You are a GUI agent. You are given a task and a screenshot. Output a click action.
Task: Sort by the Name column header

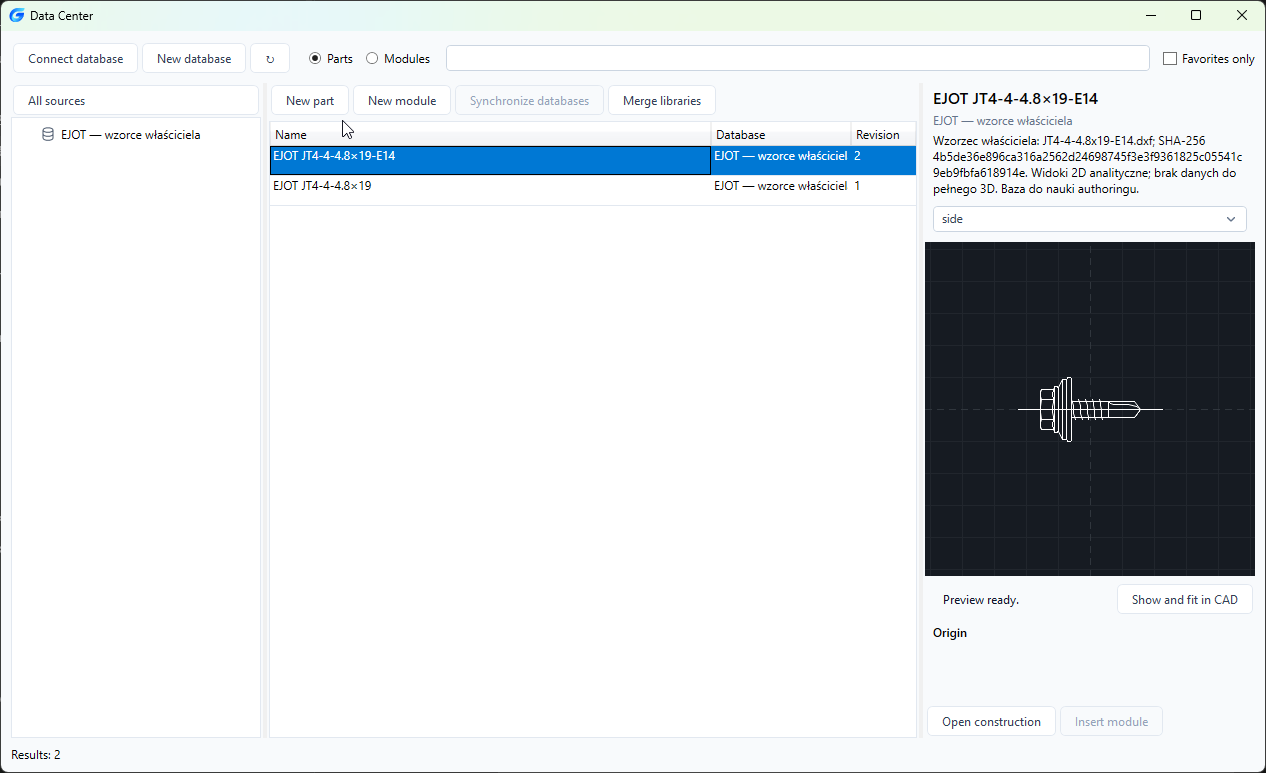(x=490, y=135)
